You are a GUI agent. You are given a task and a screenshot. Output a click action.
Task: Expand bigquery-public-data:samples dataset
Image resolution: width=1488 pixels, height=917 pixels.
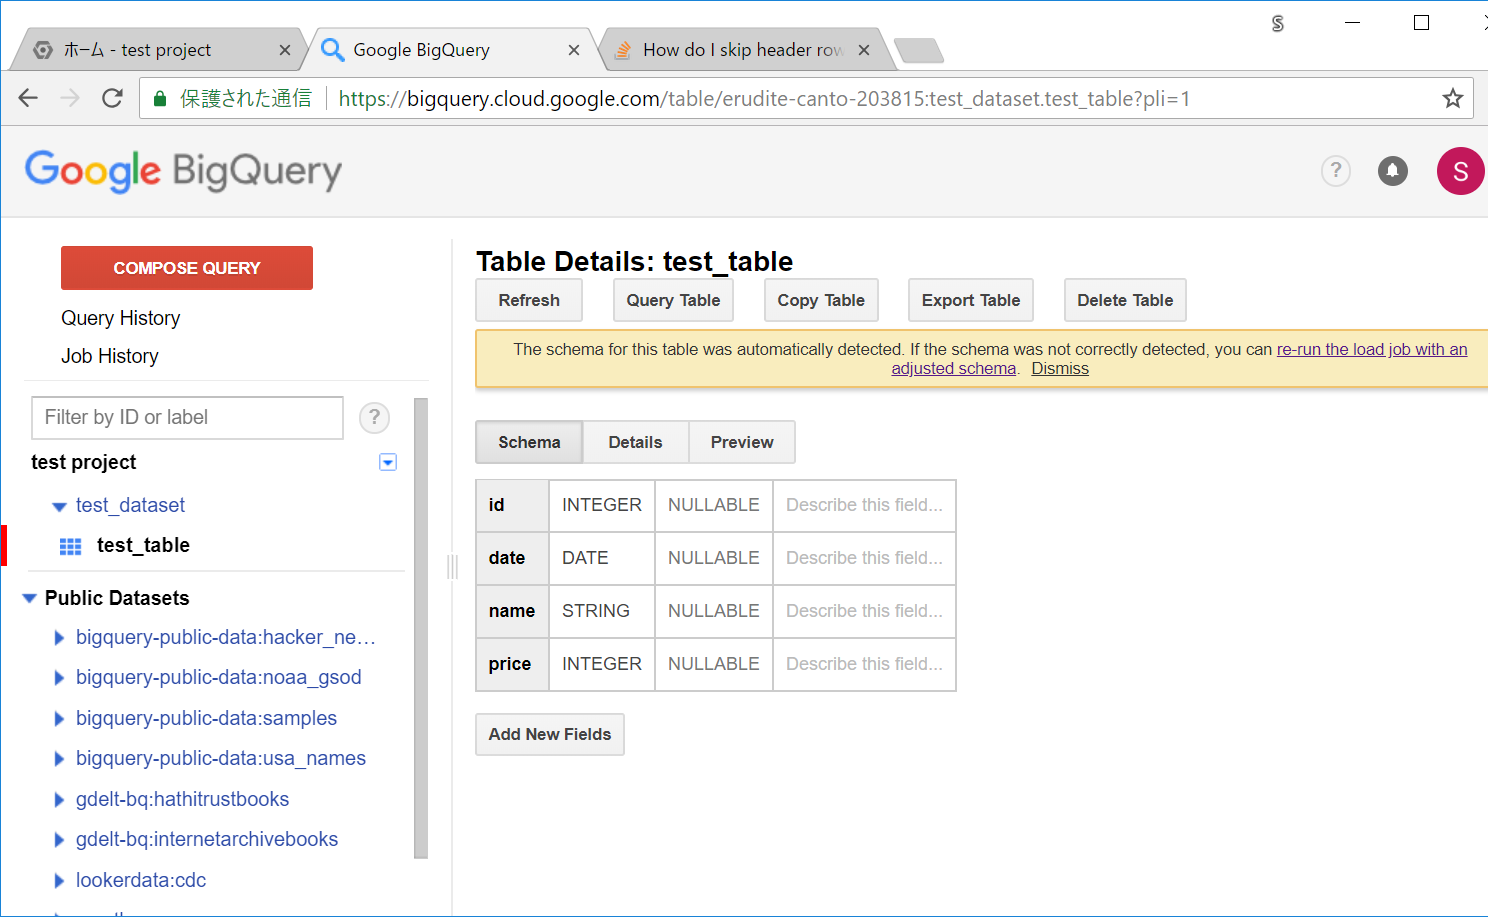[x=59, y=718]
